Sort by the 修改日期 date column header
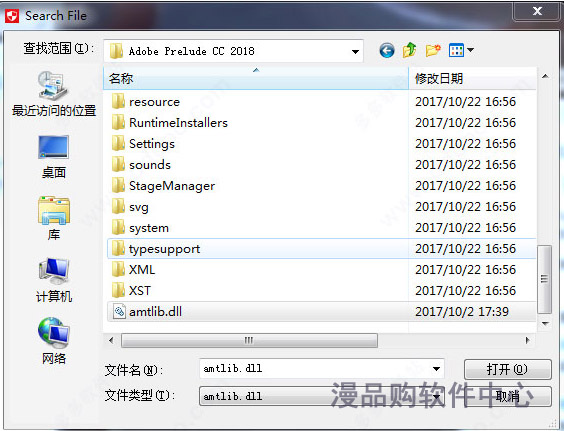564x431 pixels. 472,78
